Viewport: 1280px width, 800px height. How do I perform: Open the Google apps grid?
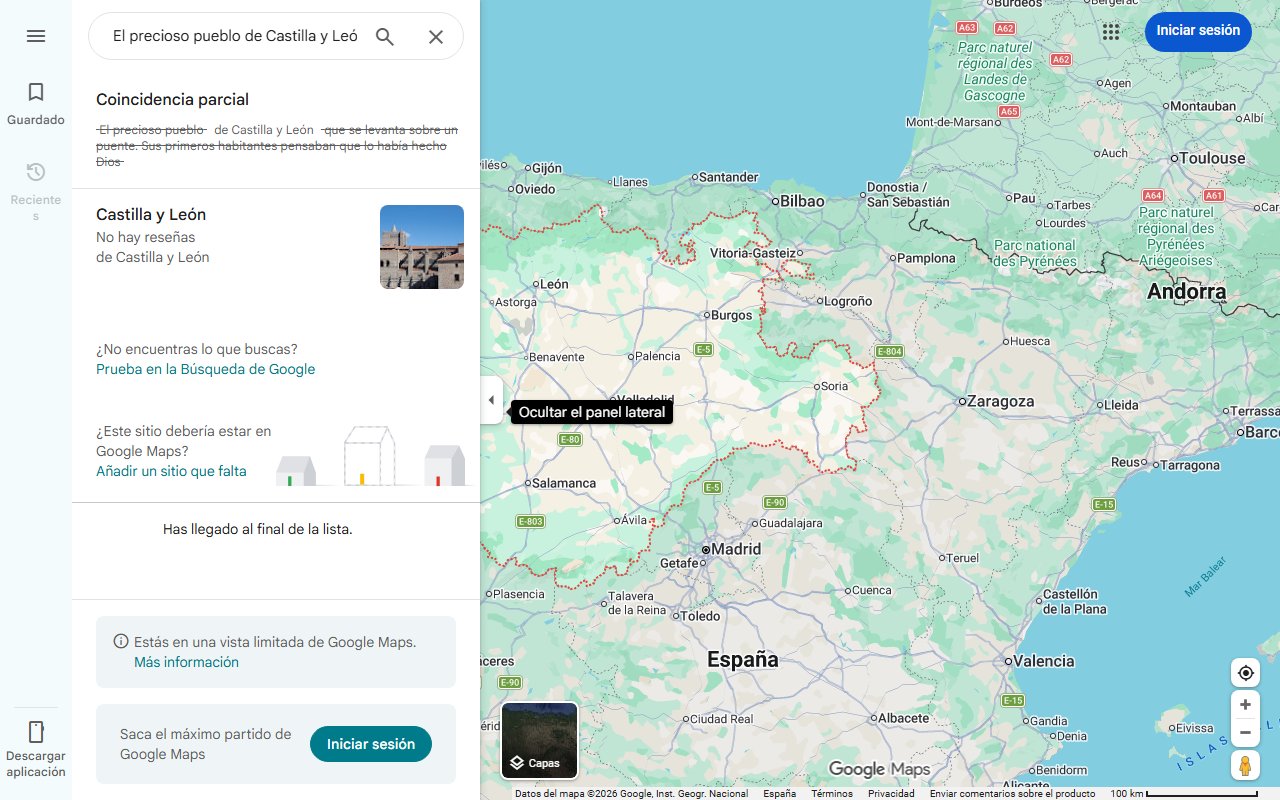coord(1111,31)
